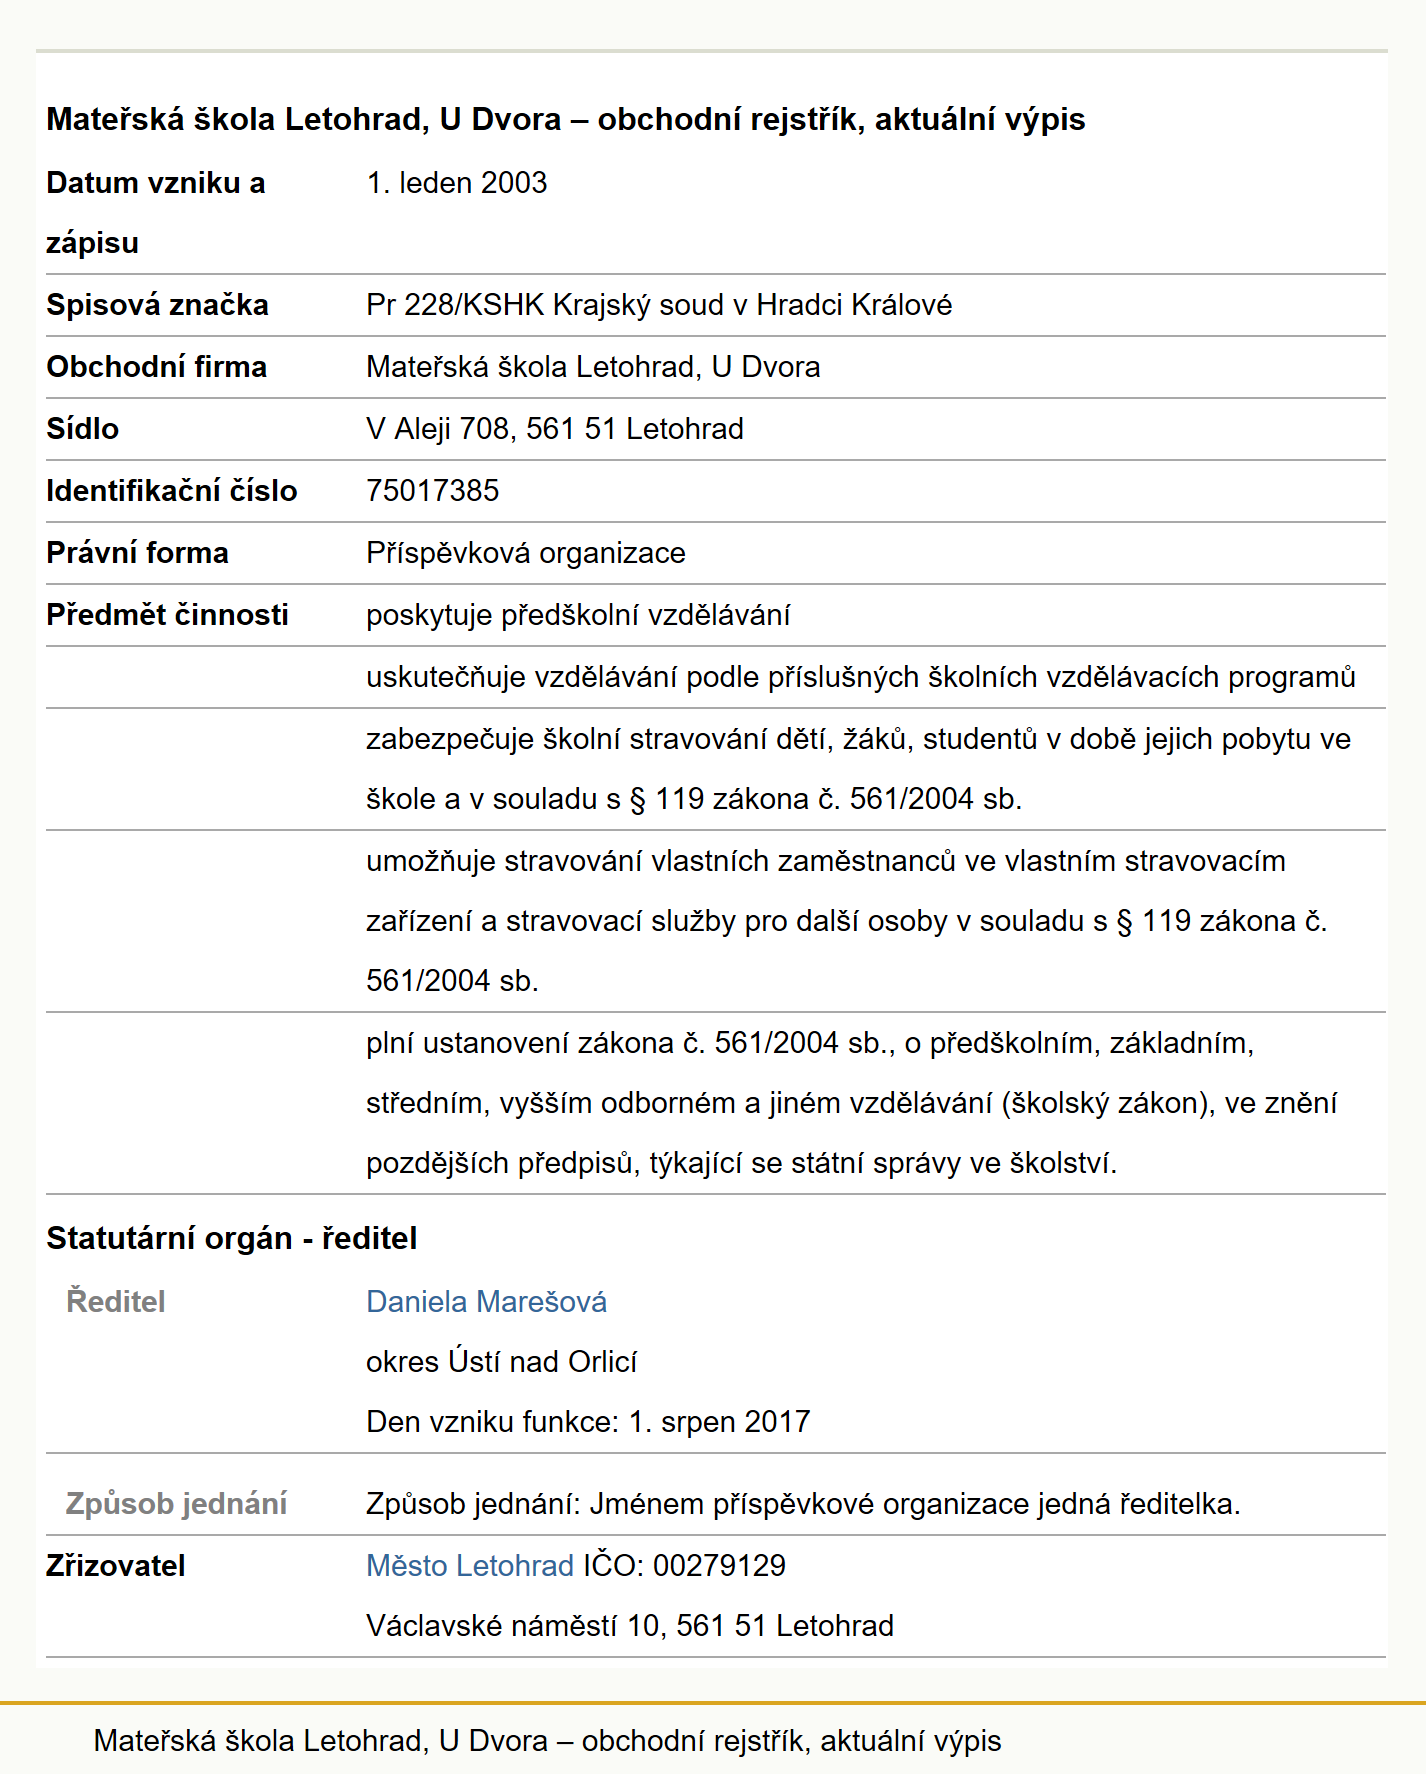Click the okres Ústí nad Orlicí text
This screenshot has height=1774, width=1426.
501,1361
